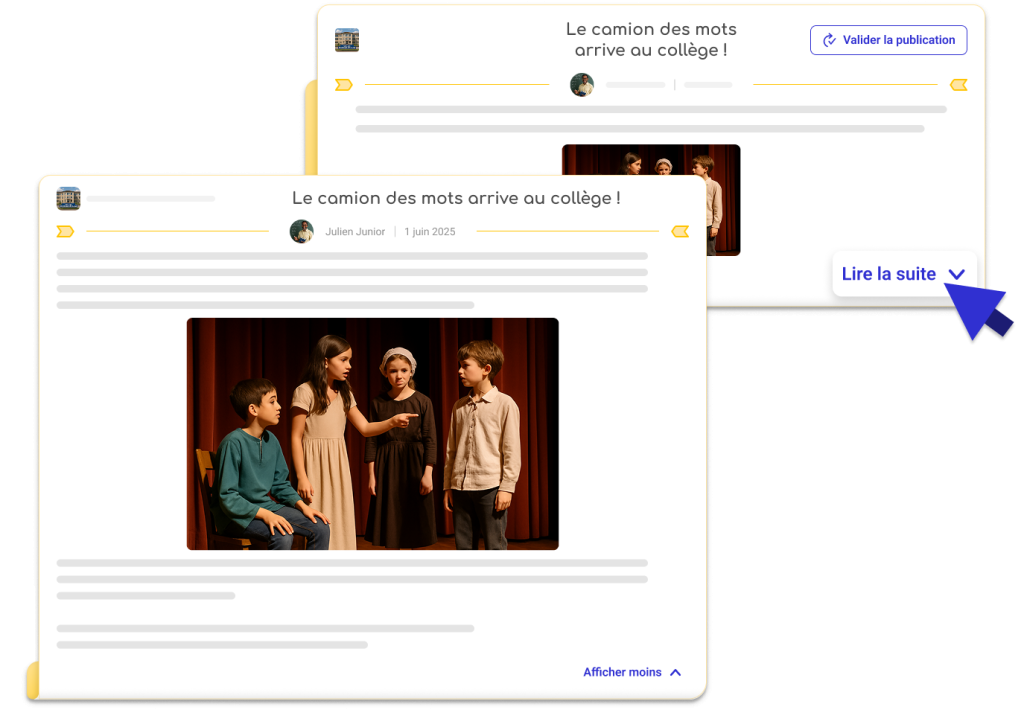This screenshot has height=710, width=1024.
Task: Open the large theater photo of four children
Action: (x=372, y=434)
